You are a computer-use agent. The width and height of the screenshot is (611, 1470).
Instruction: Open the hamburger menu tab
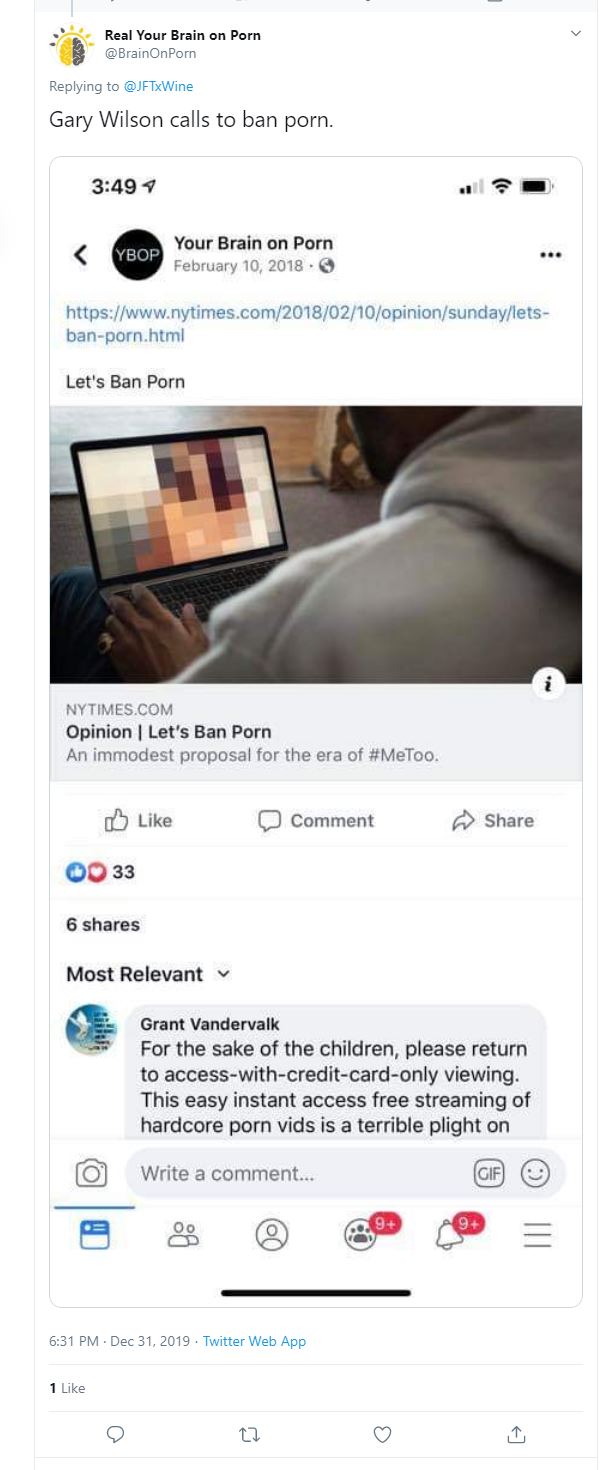(538, 1235)
